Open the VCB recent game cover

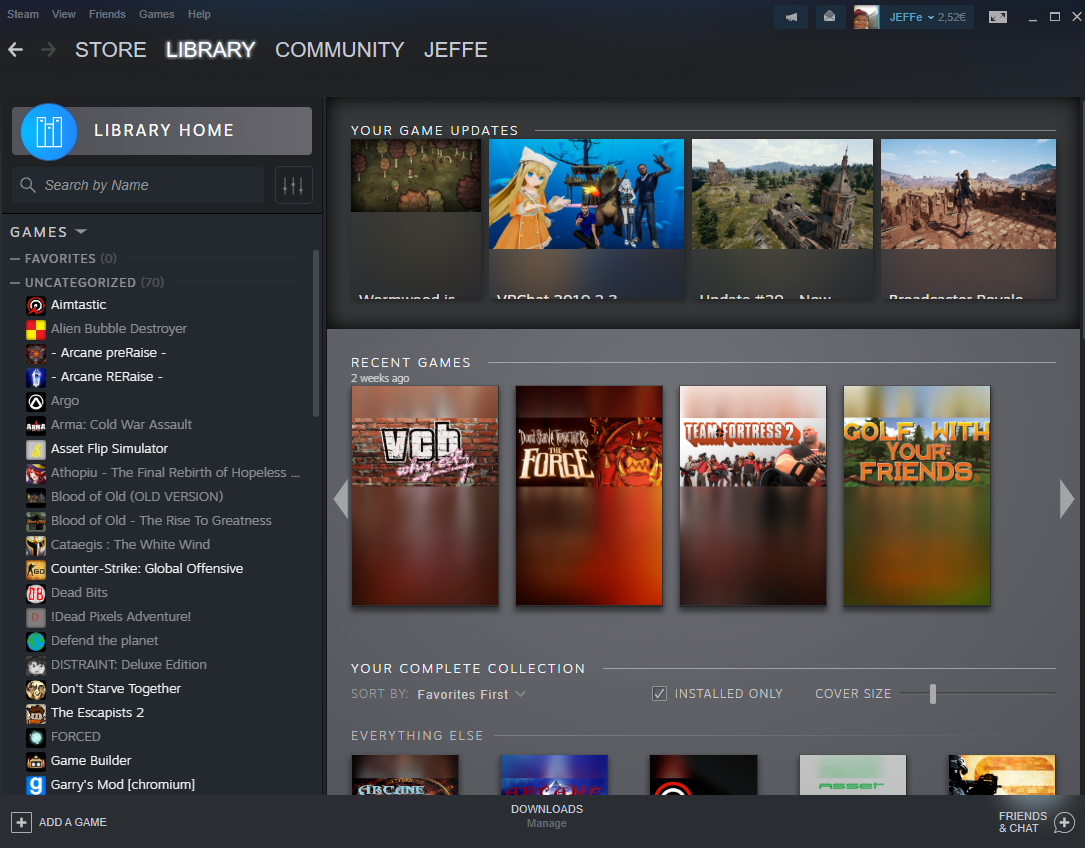point(425,496)
